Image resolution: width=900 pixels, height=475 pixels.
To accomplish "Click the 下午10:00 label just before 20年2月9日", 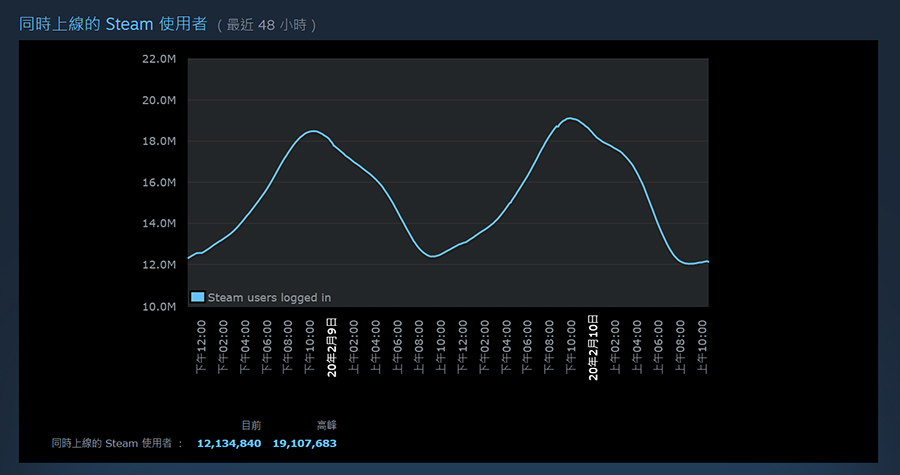I will tap(310, 346).
